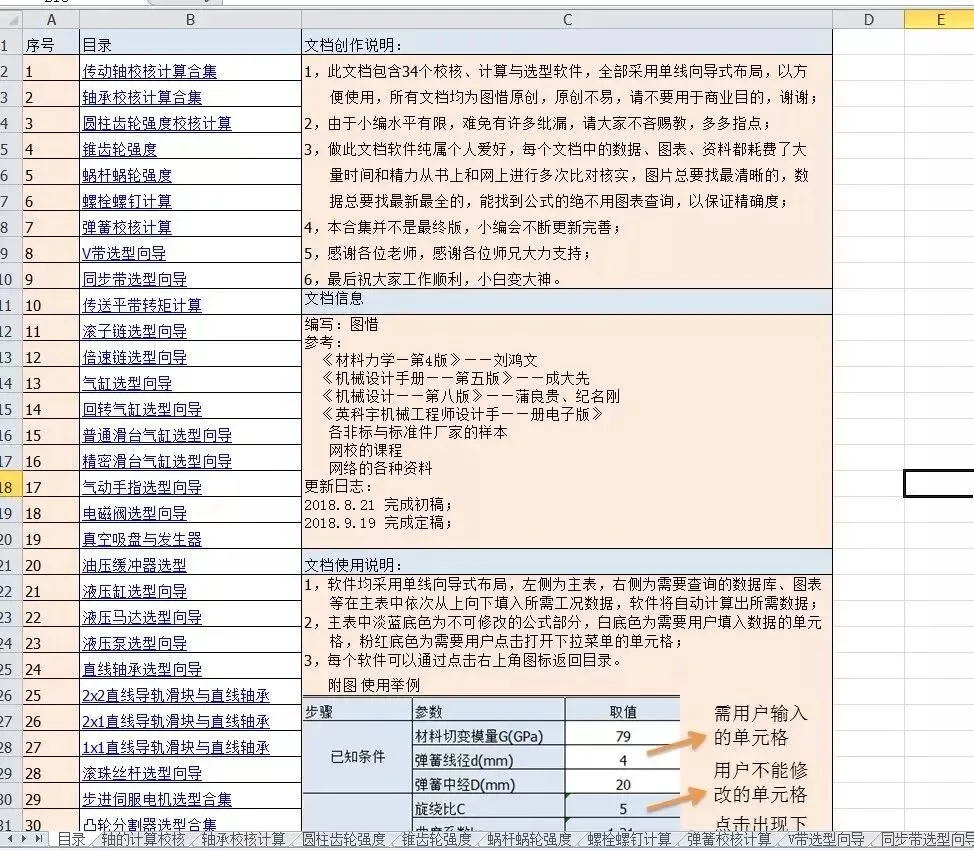Open the 同步带选型向导 link in column B
This screenshot has width=974, height=850.
click(x=135, y=280)
